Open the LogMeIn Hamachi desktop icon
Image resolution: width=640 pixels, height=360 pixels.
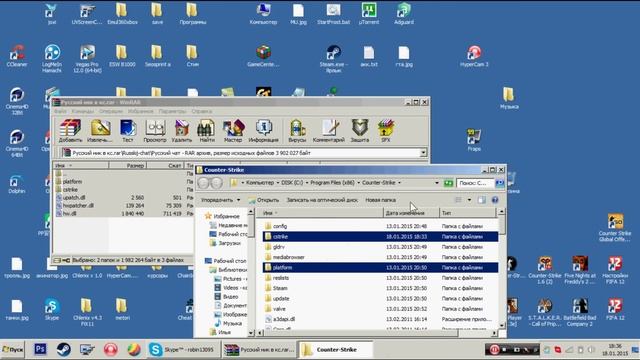click(52, 58)
